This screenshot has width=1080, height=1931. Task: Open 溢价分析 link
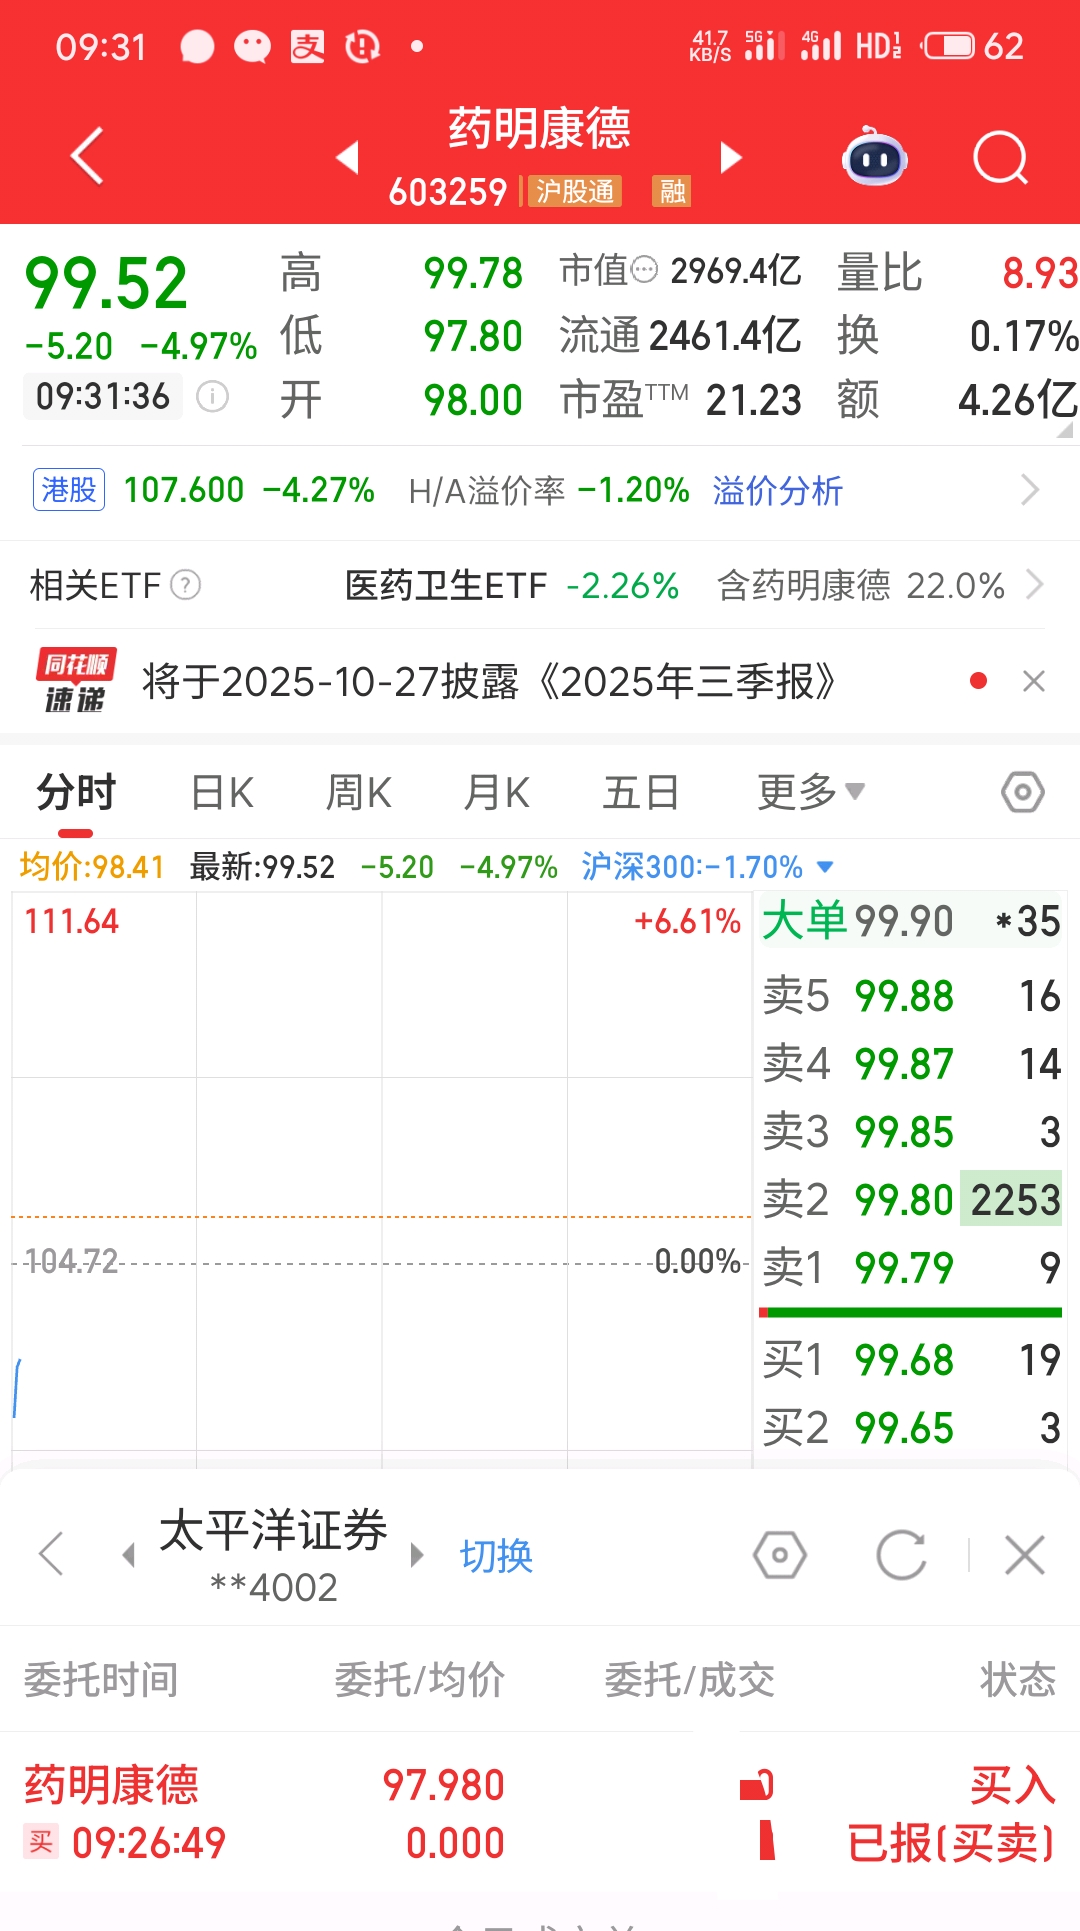[777, 491]
